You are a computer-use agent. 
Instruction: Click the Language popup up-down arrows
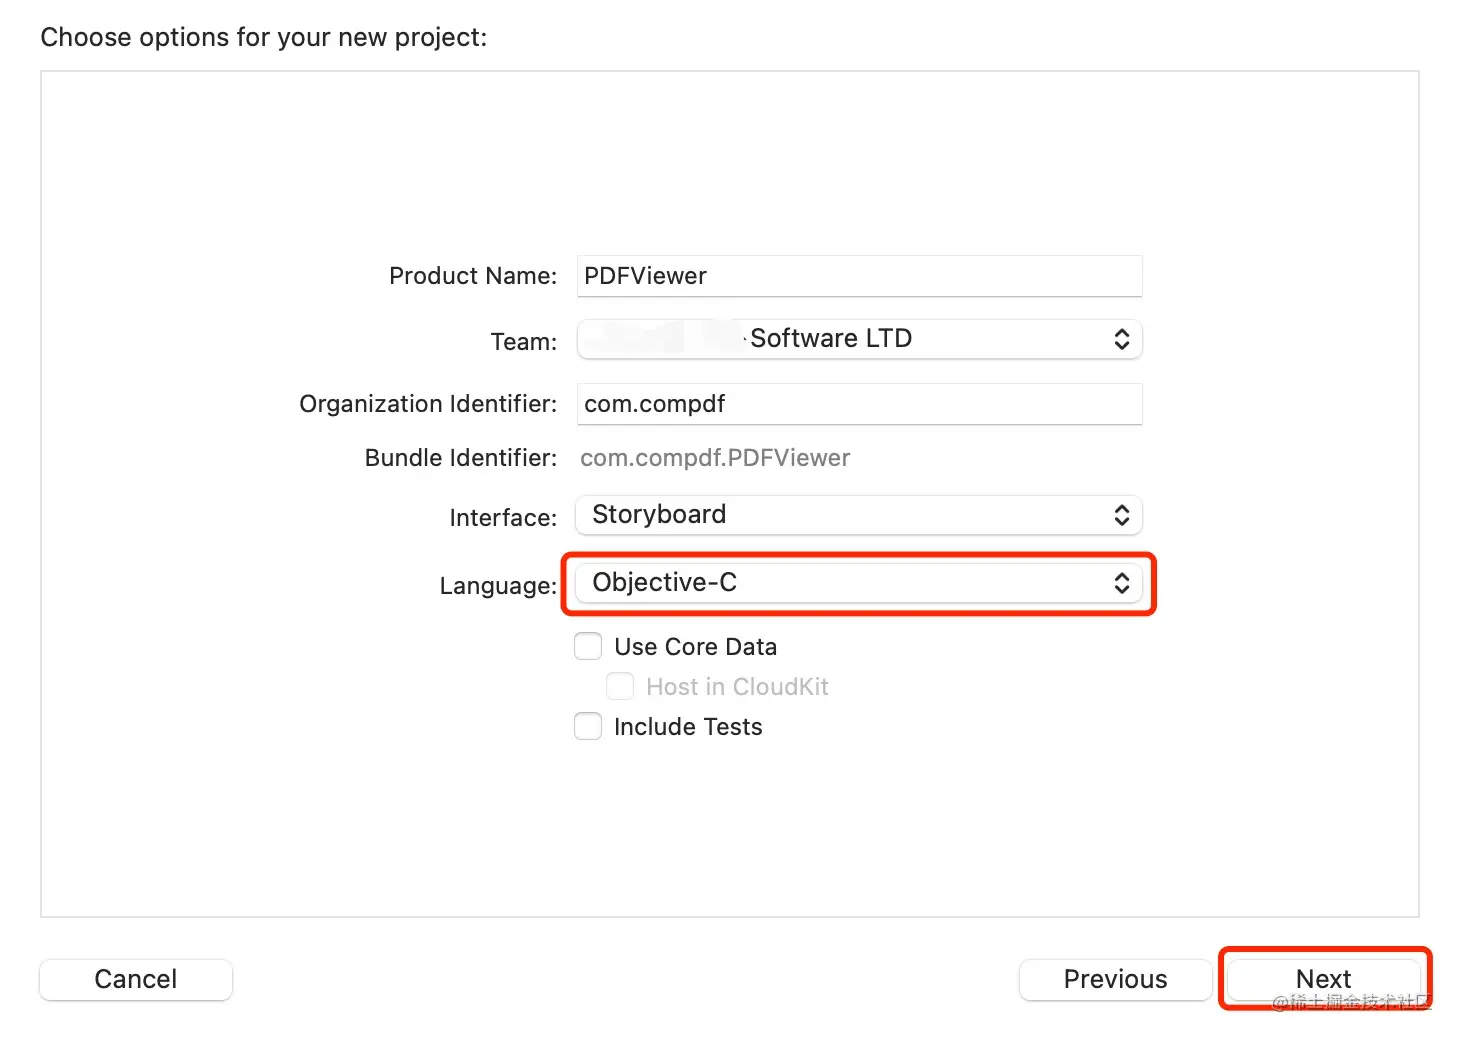point(1122,583)
